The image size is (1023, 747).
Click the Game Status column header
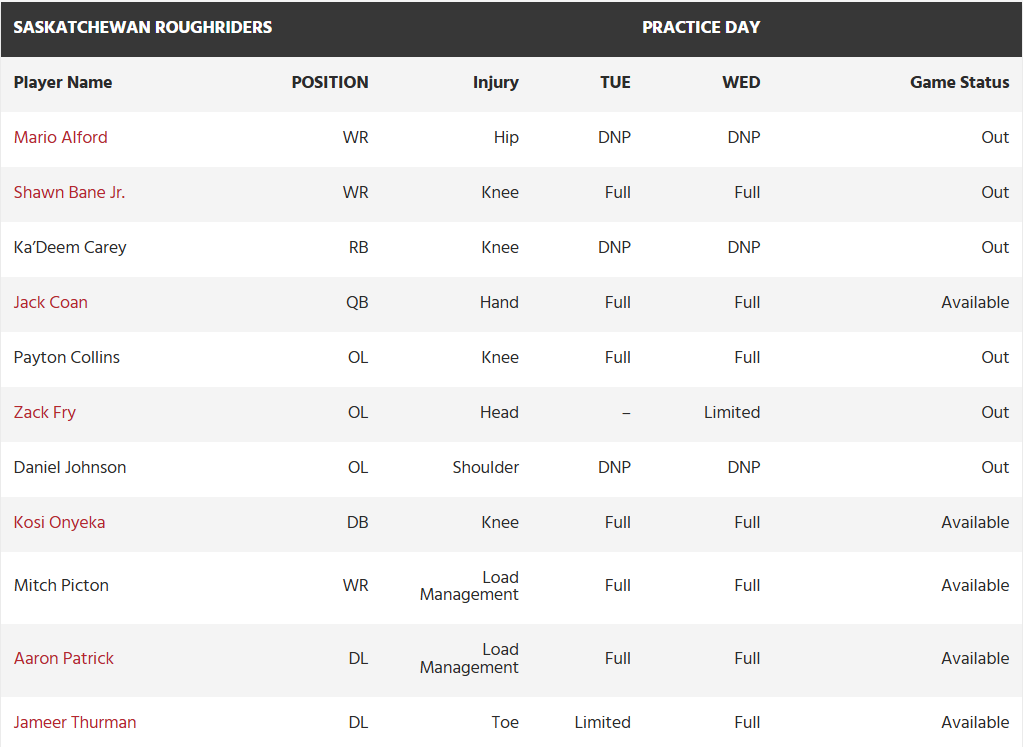[x=960, y=82]
